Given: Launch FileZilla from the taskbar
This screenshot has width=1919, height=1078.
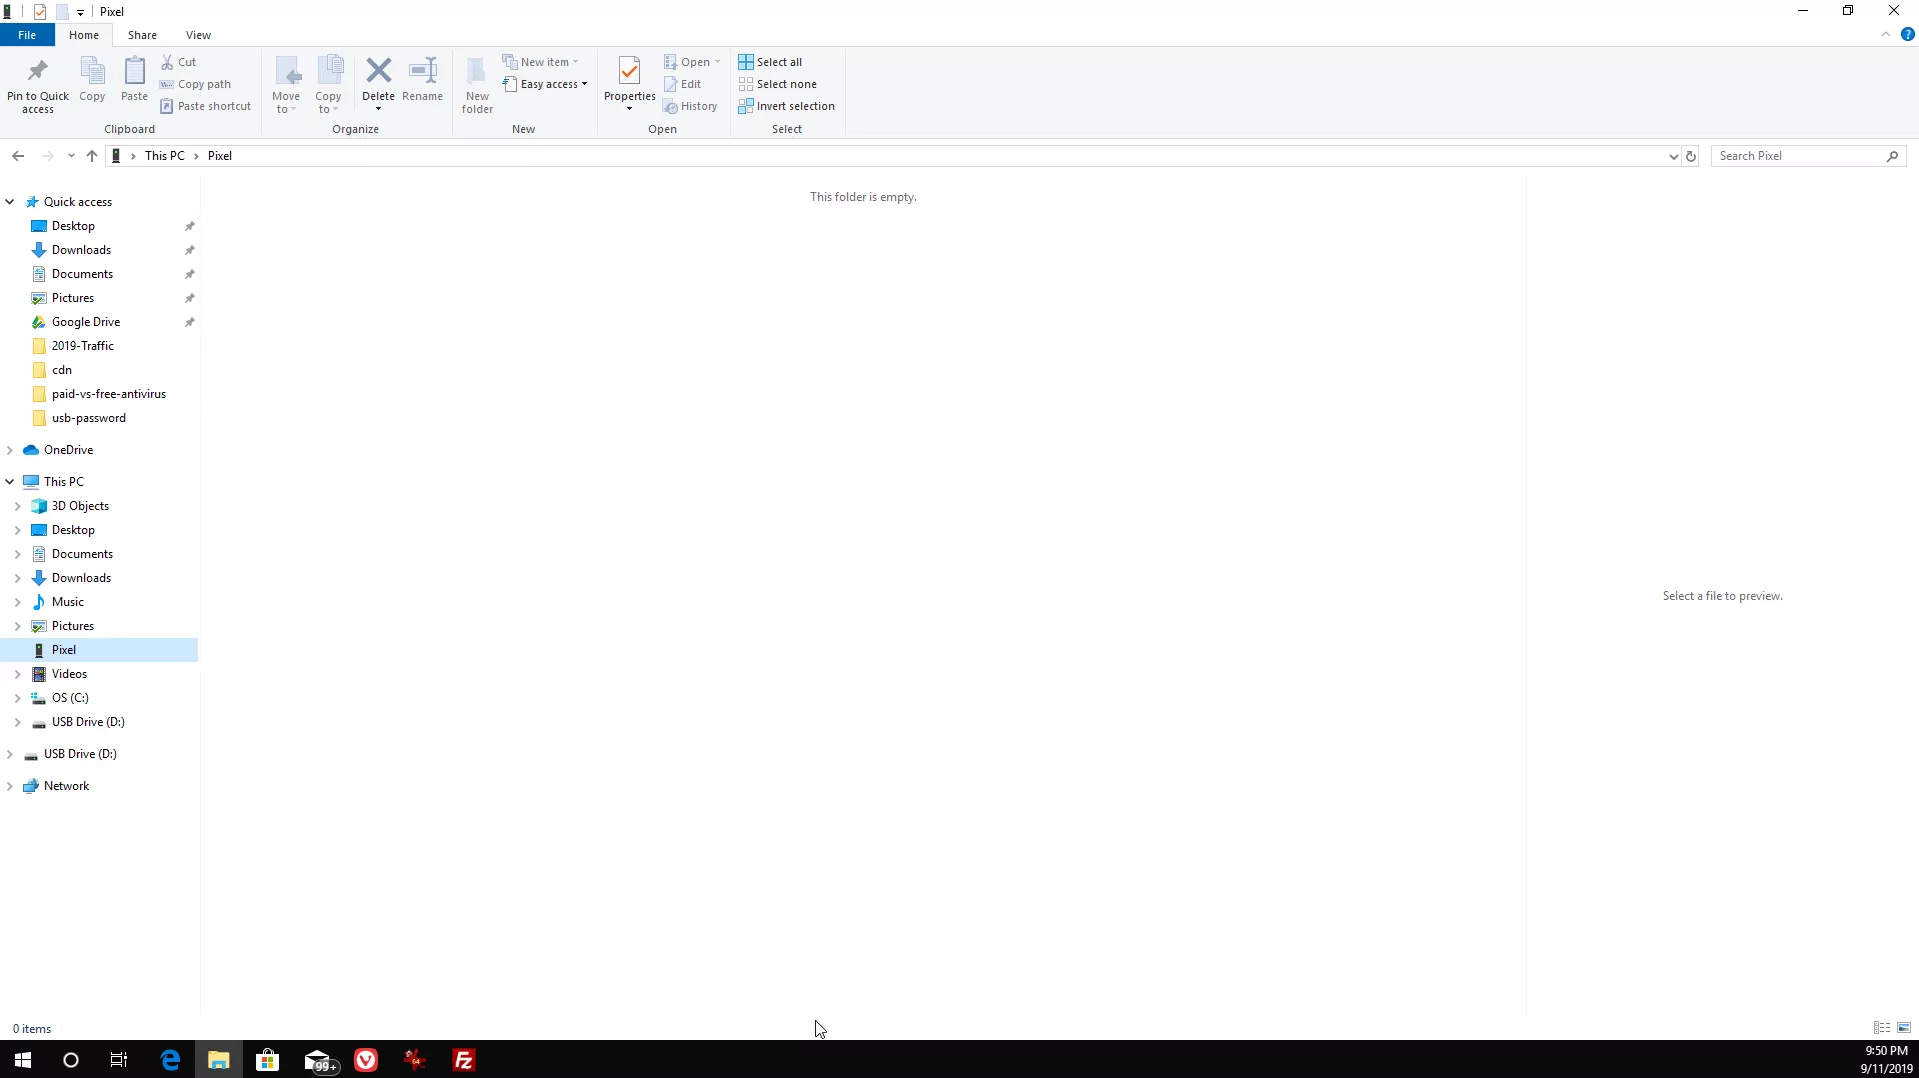Looking at the screenshot, I should pos(464,1060).
